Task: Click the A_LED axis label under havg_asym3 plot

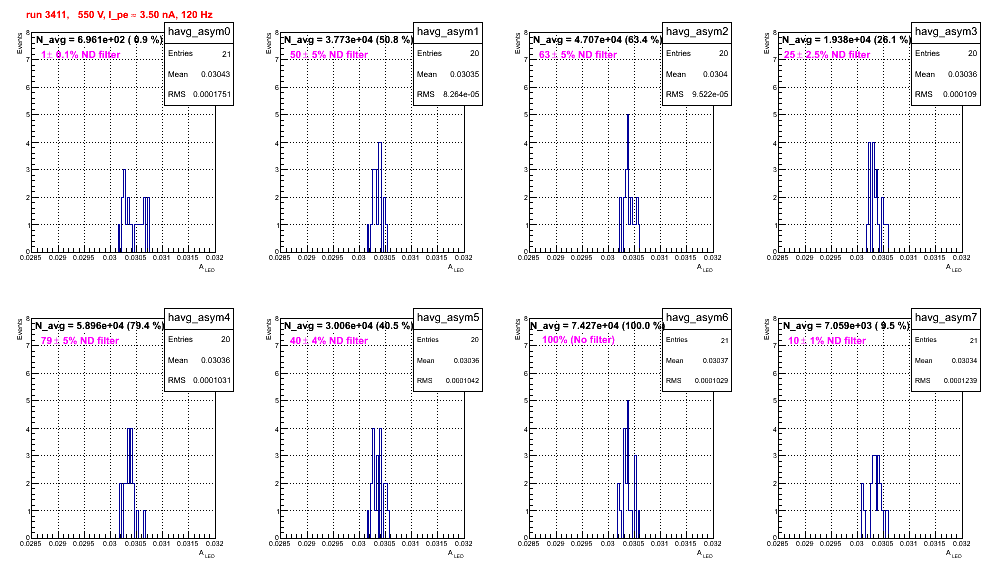Action: [x=954, y=268]
